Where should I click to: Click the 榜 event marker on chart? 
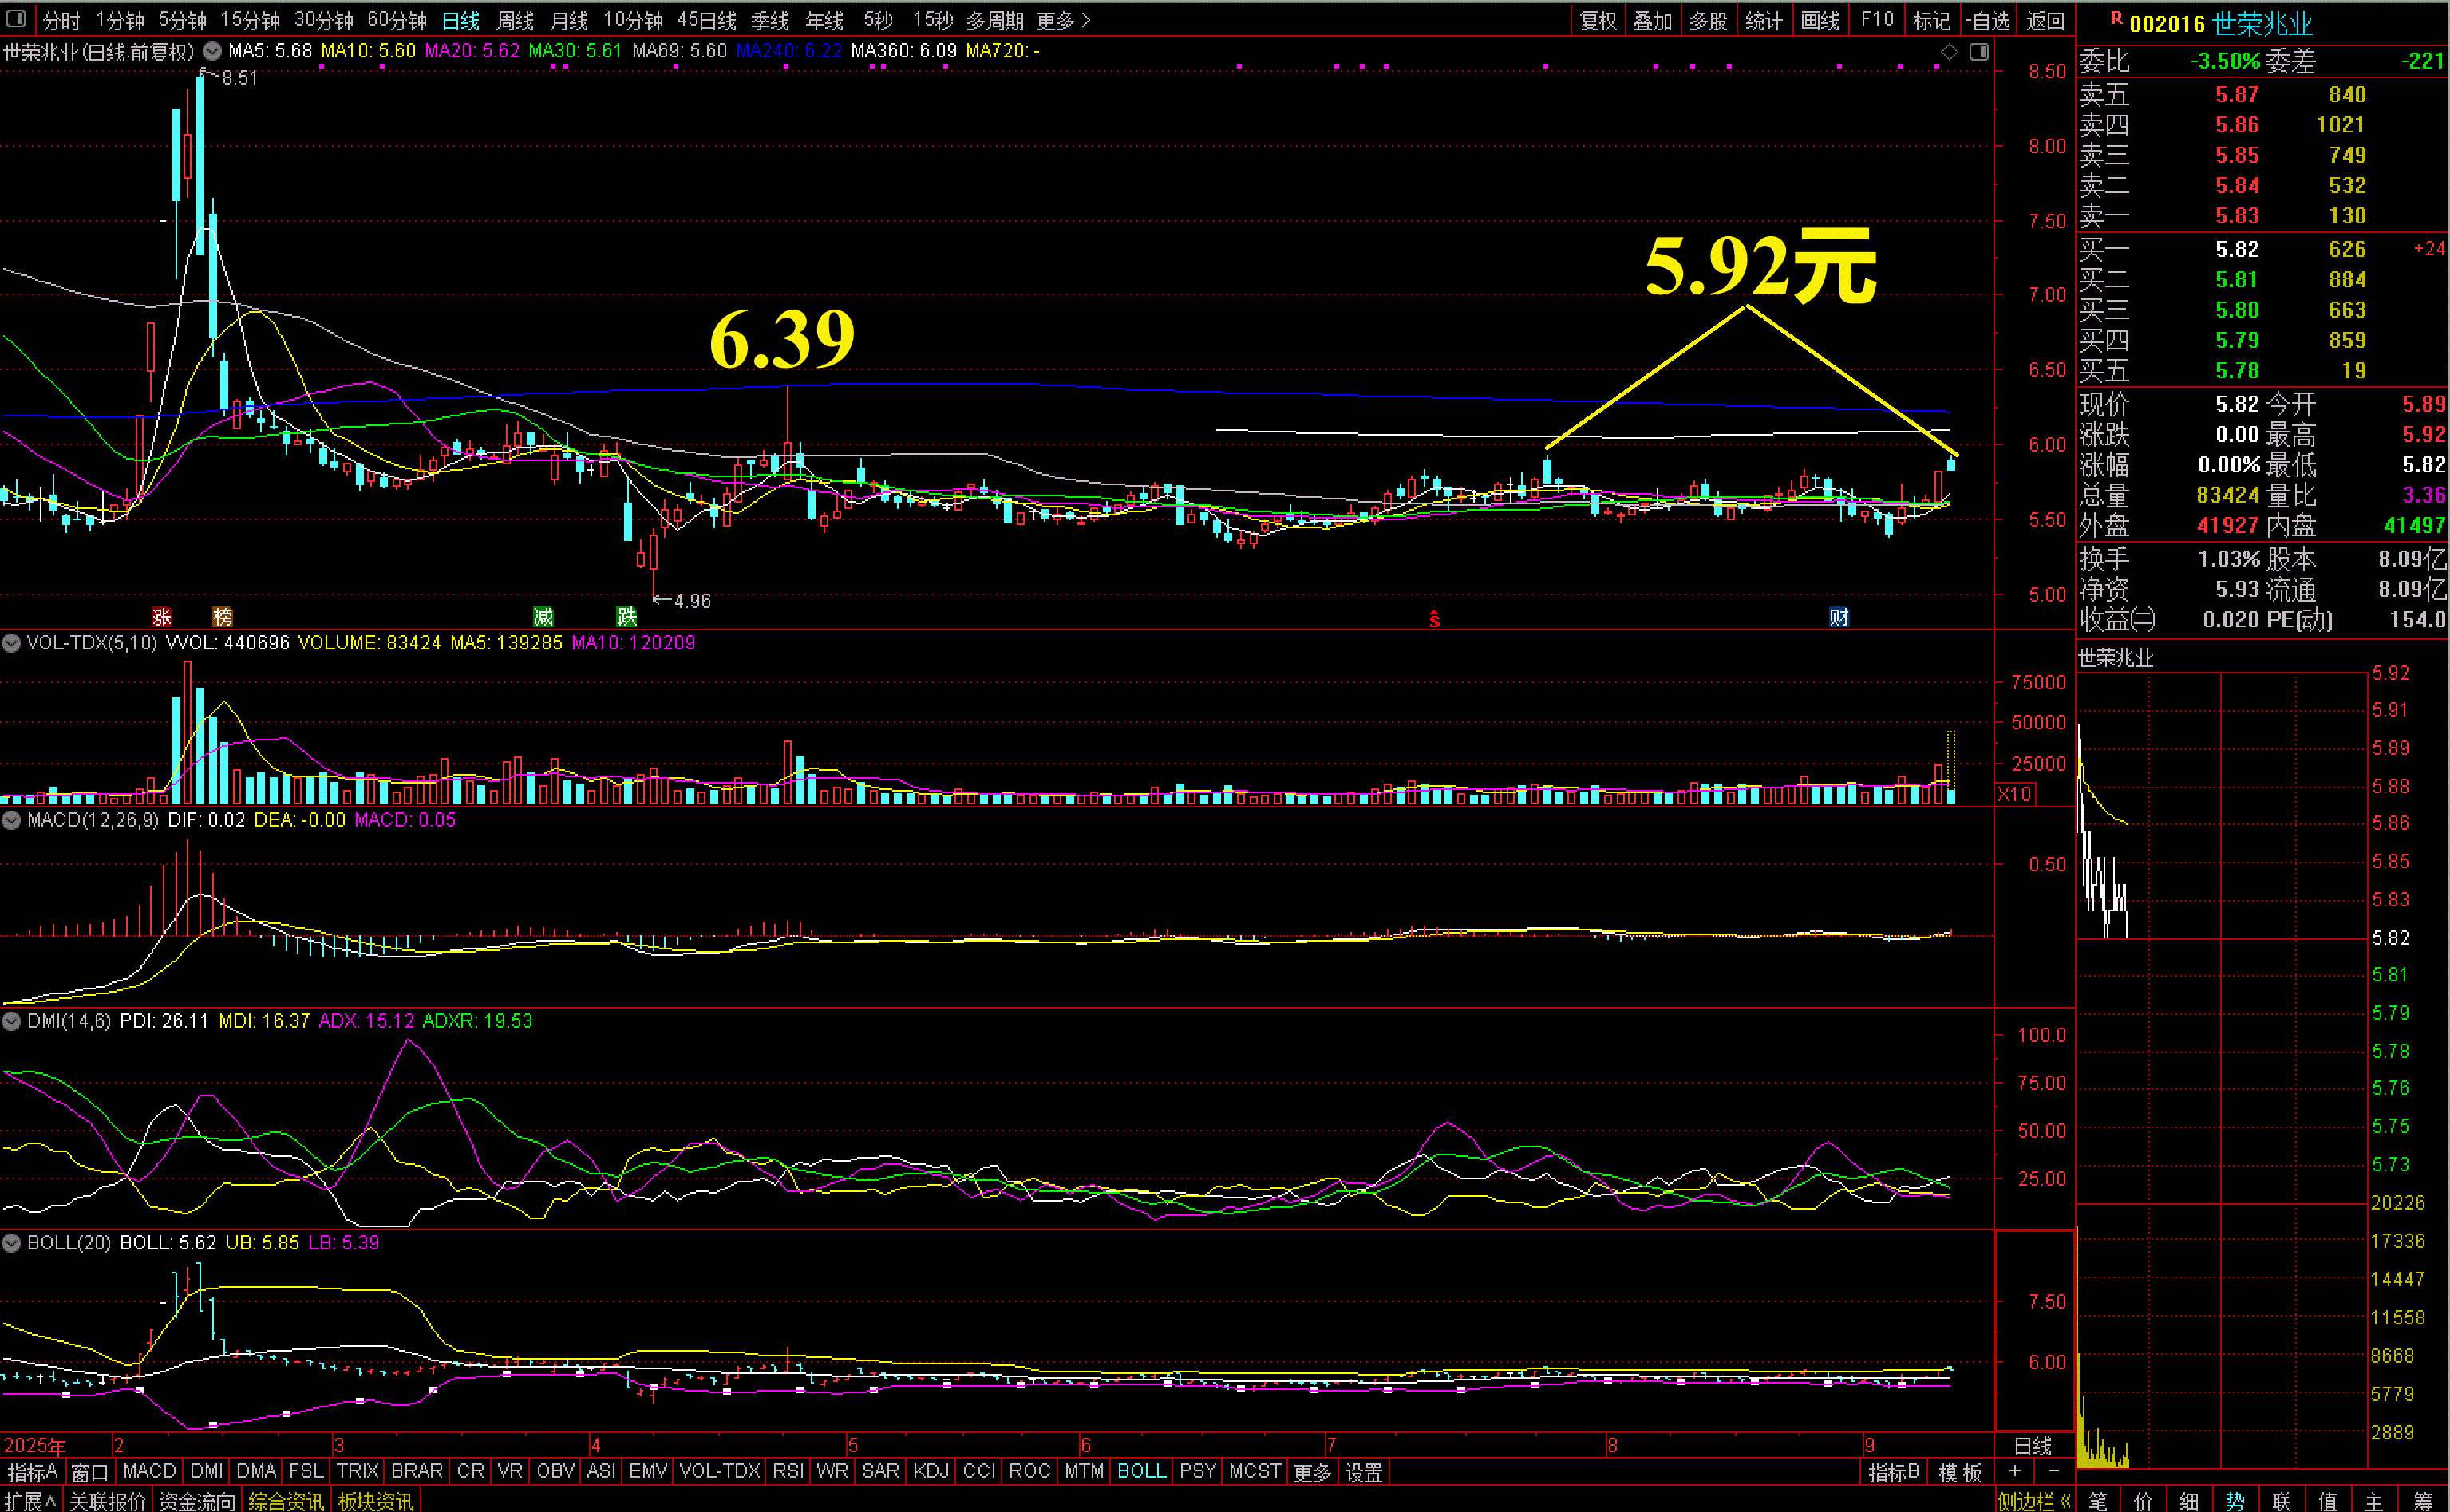[x=223, y=617]
